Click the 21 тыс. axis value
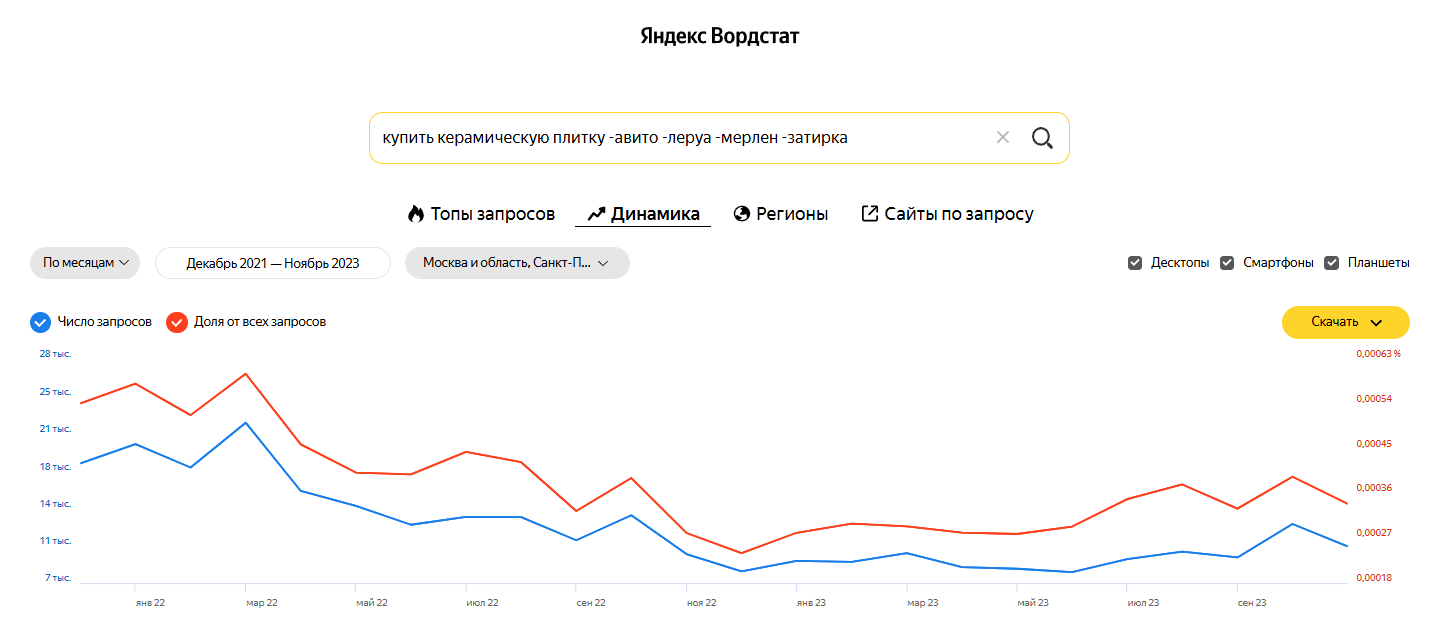Viewport: 1436px width, 632px height. click(x=56, y=429)
